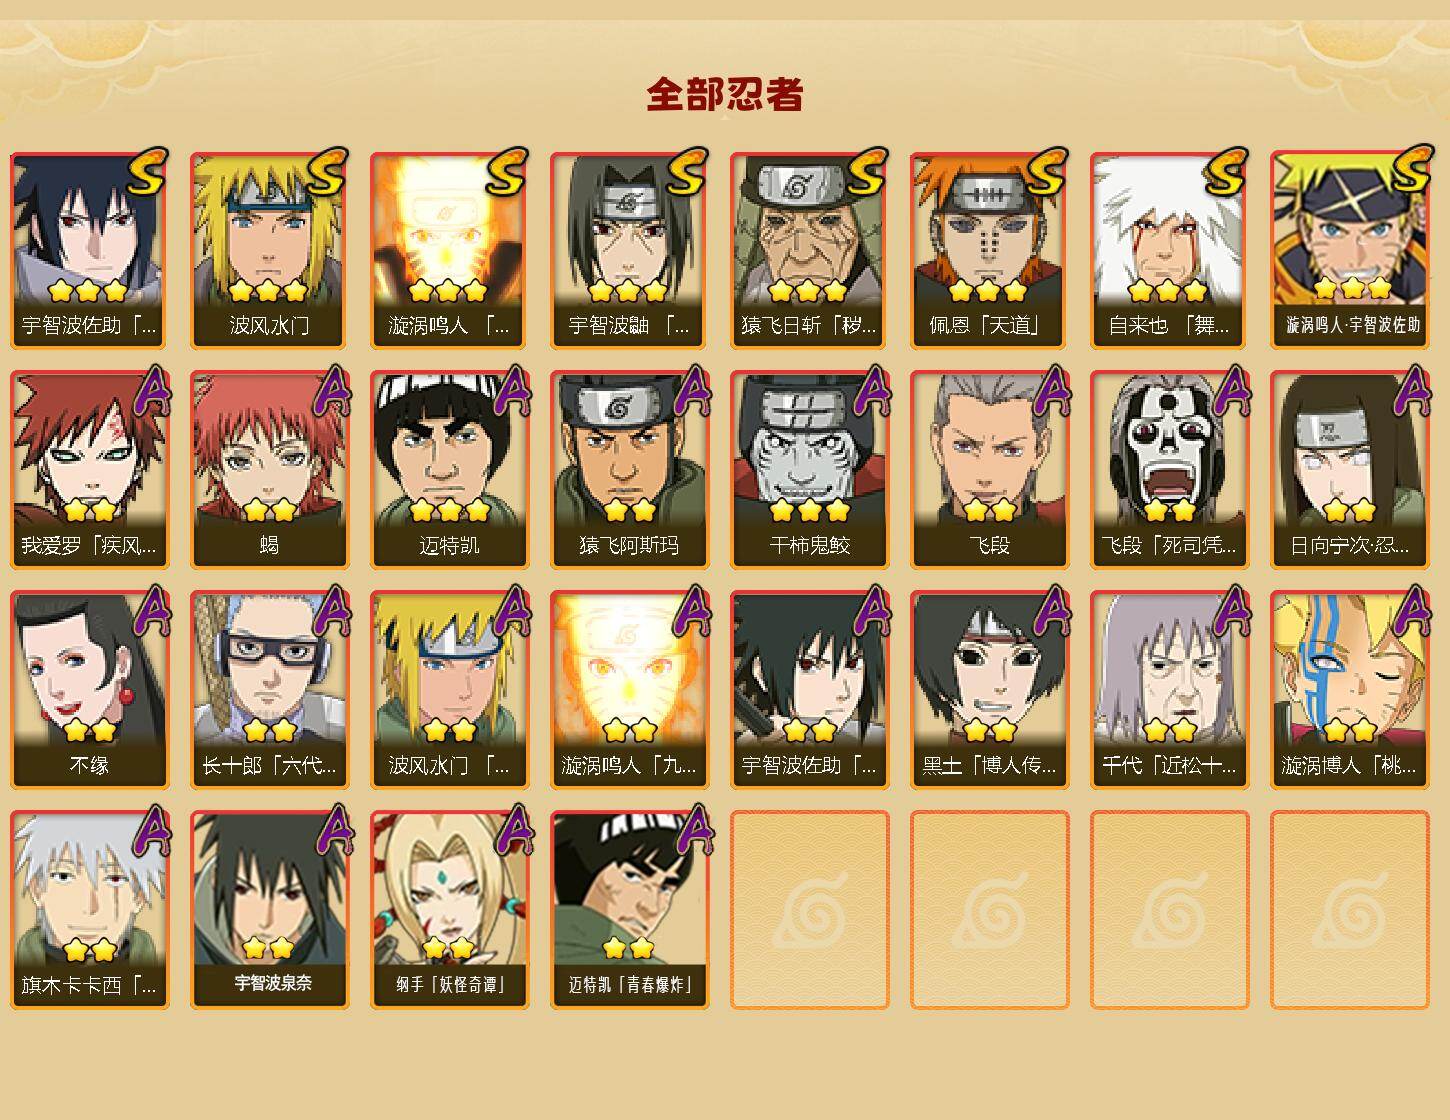Screen dimensions: 1450x1120
Task: Open the 干柿鬼鲛 ninja card
Action: pyautogui.click(x=809, y=470)
